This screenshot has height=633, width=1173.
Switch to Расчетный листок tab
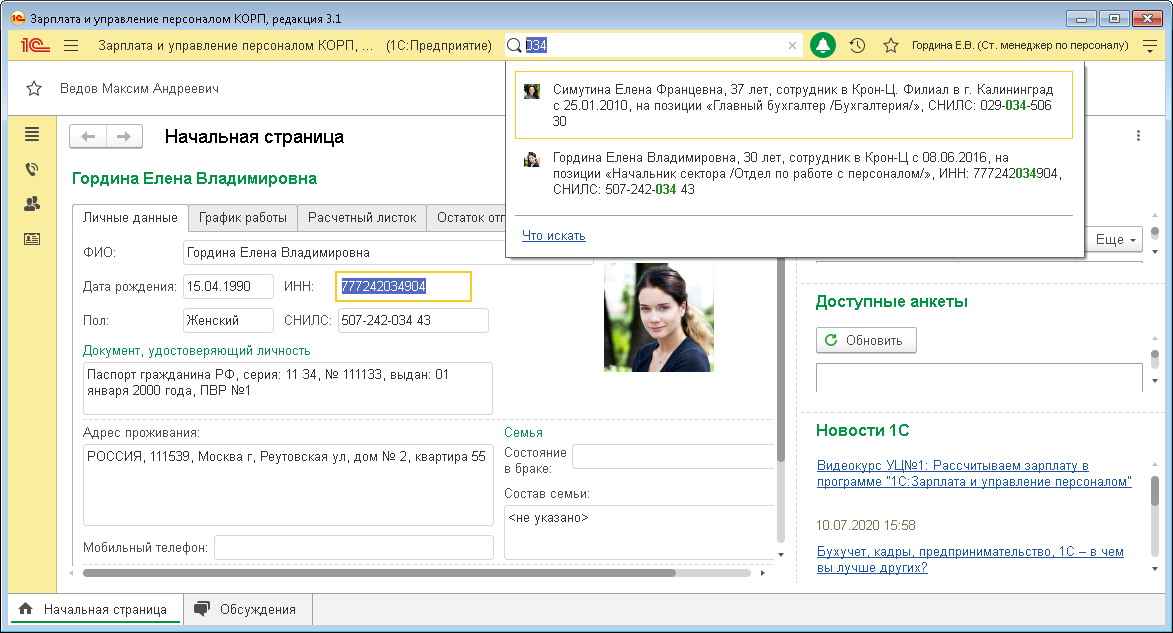[362, 218]
